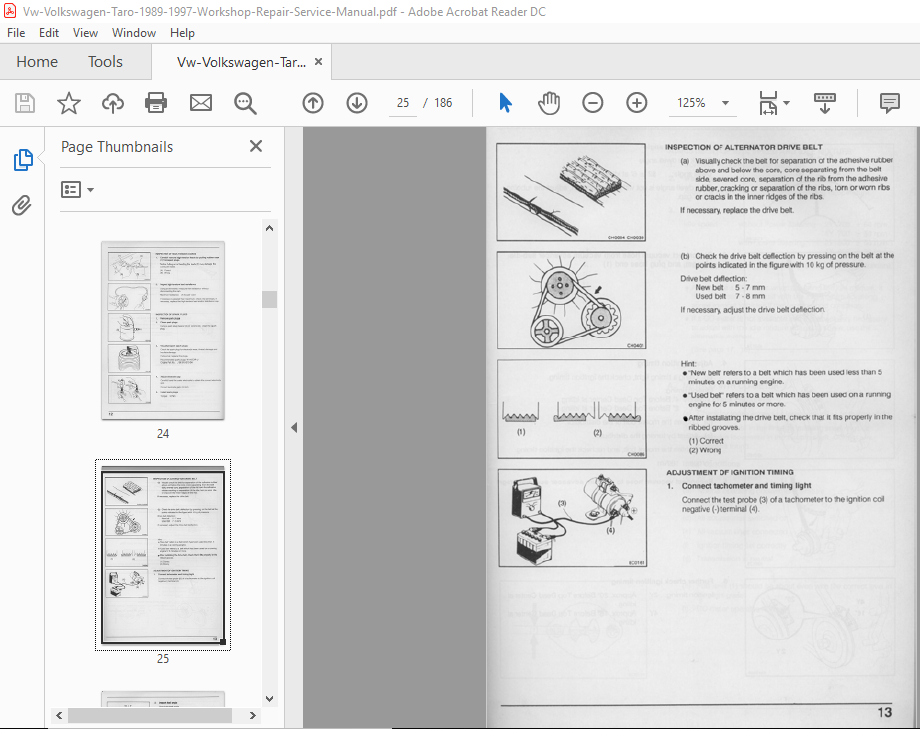Zoom out with the minus icon
The image size is (920, 729).
point(593,103)
